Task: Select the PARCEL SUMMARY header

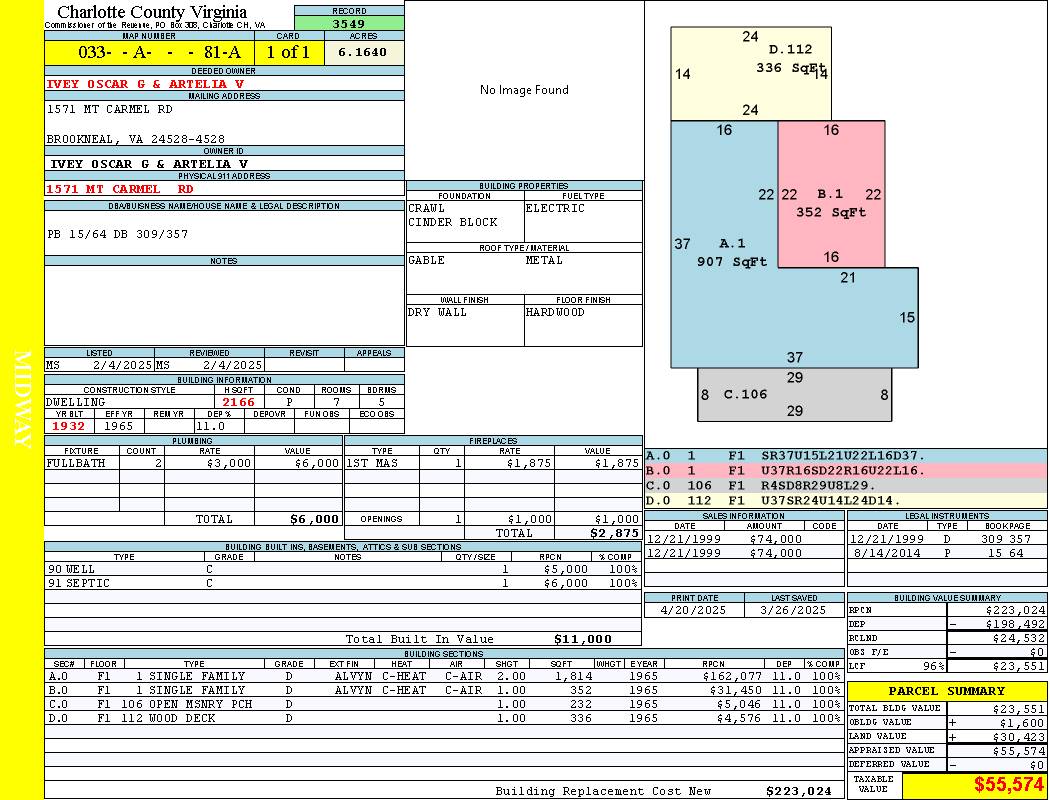Action: pos(946,691)
